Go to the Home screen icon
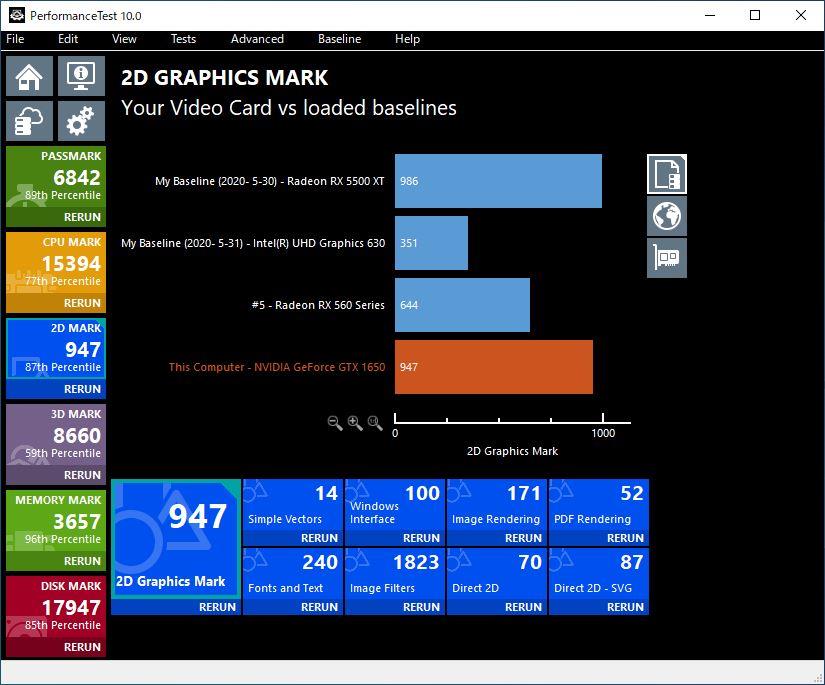 coord(29,76)
